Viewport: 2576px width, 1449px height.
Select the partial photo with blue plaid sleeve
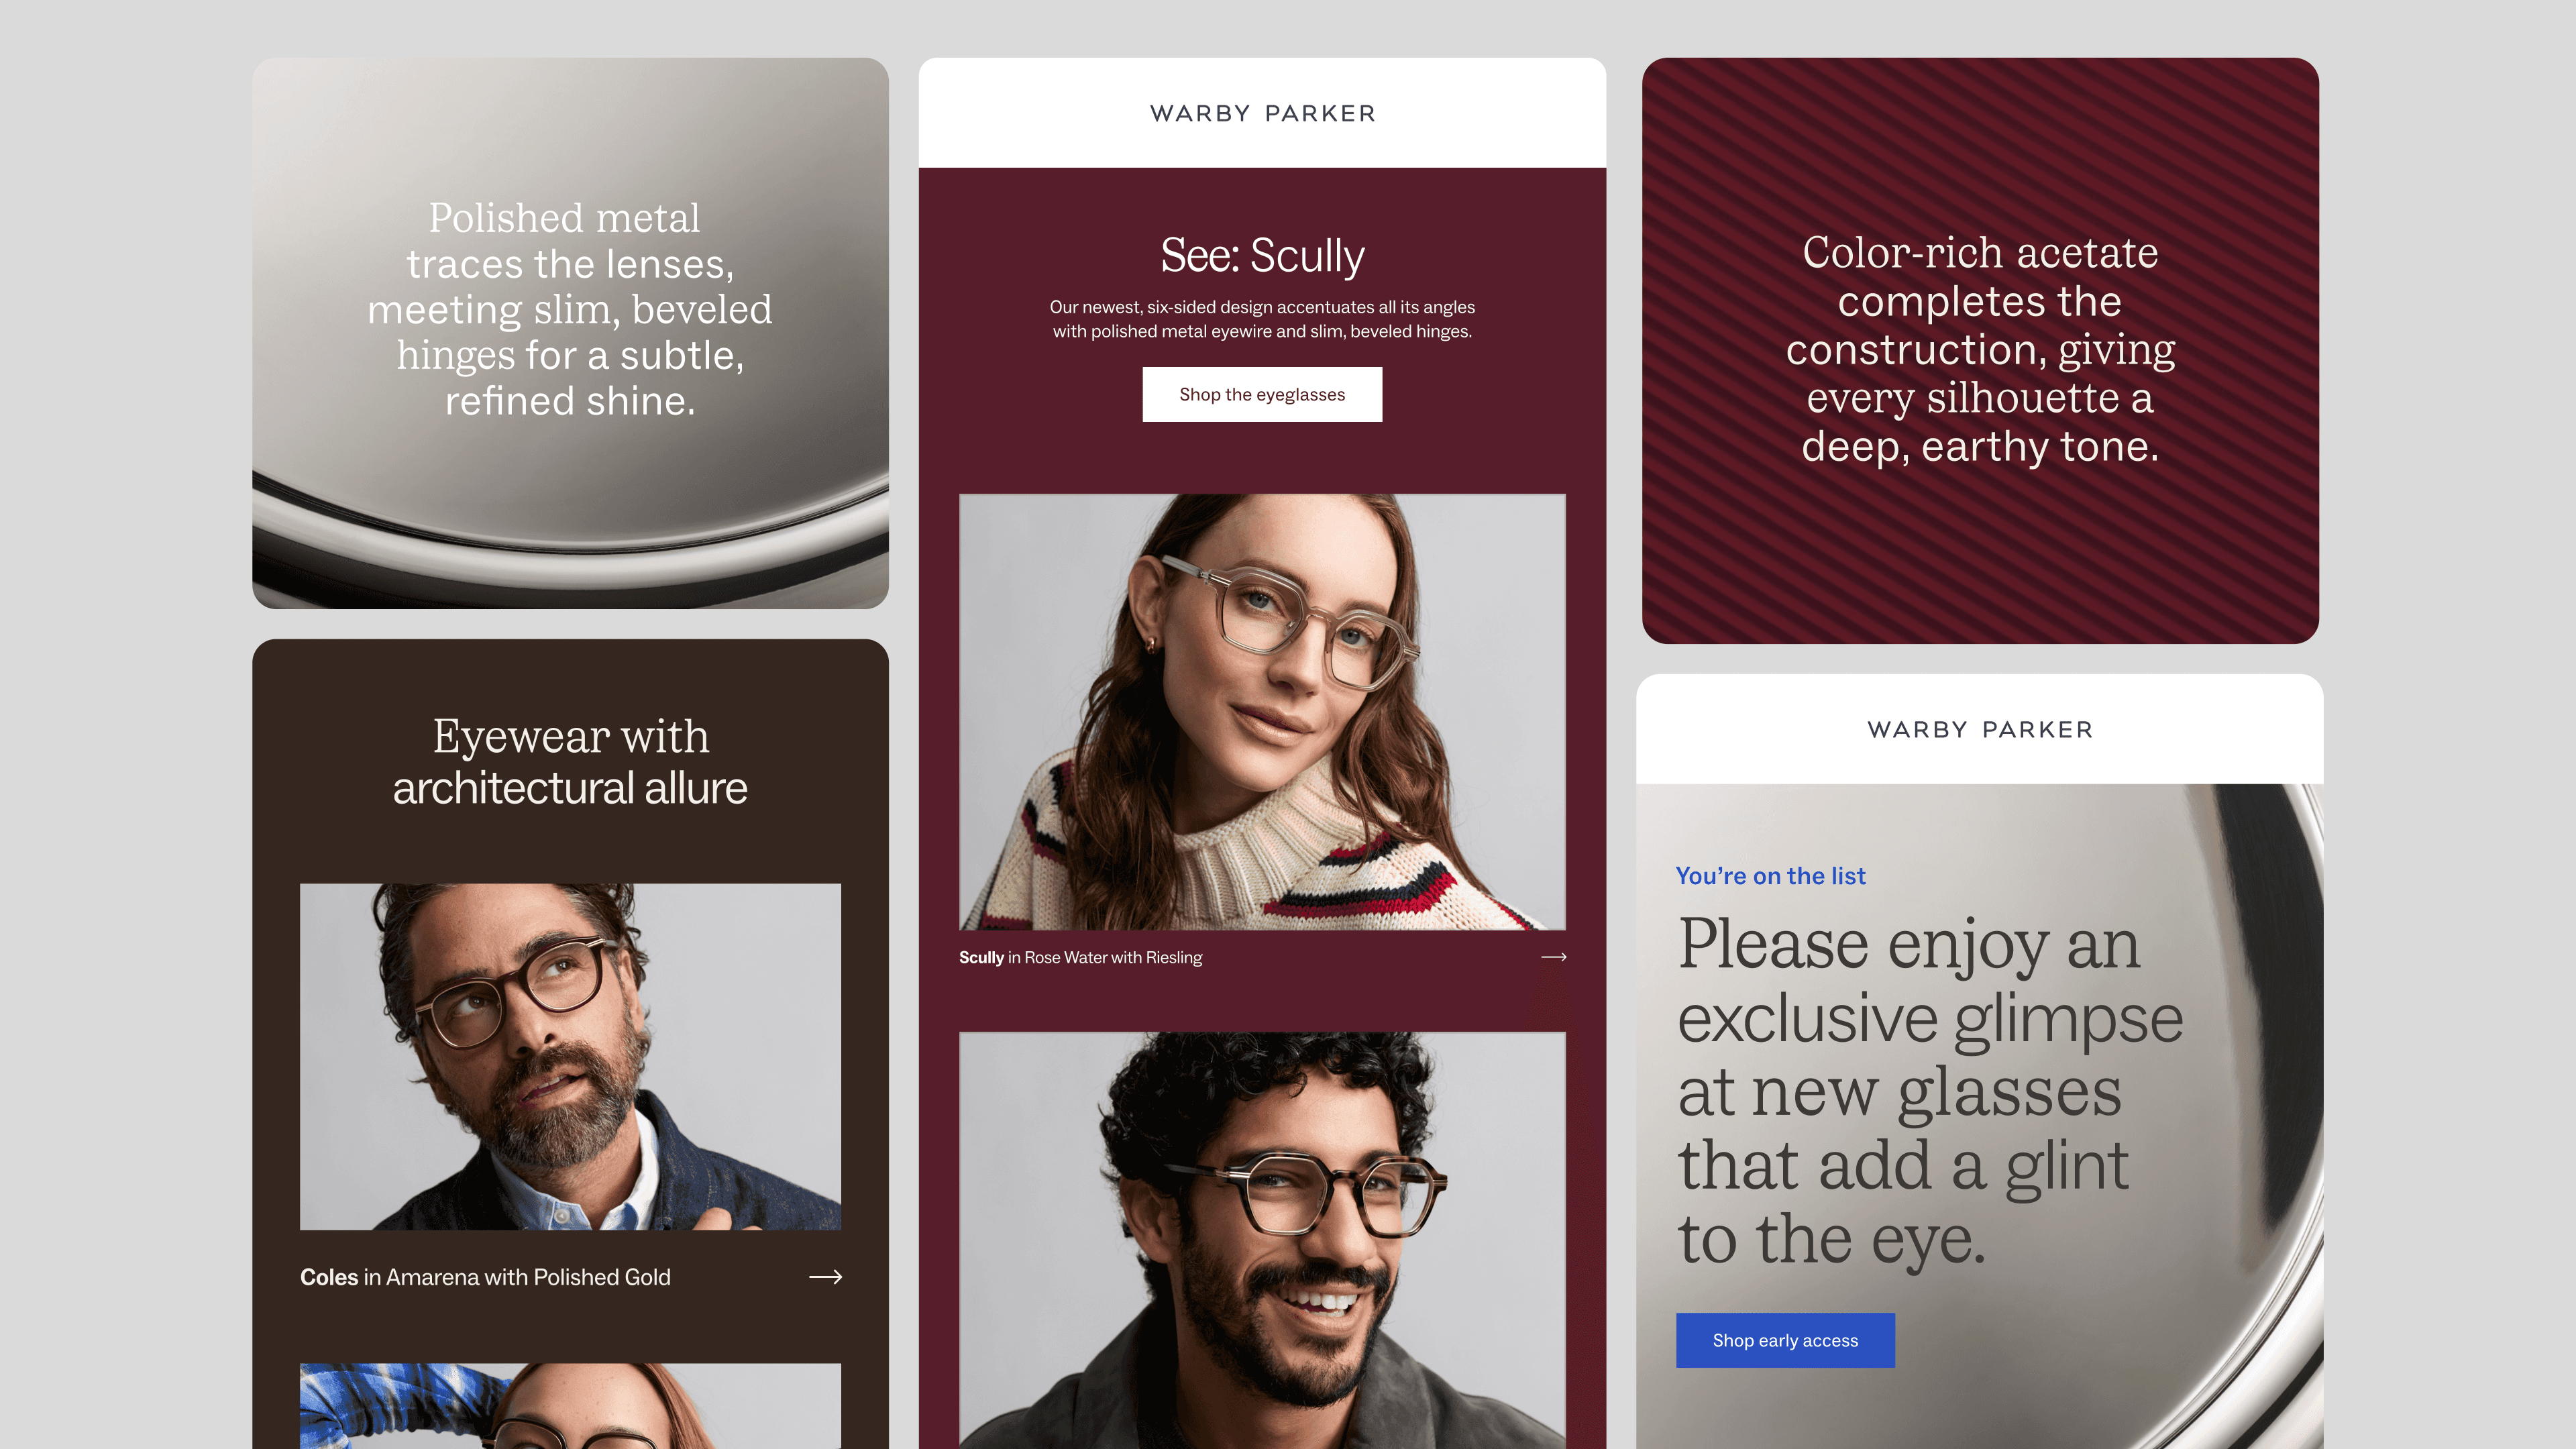tap(570, 1406)
